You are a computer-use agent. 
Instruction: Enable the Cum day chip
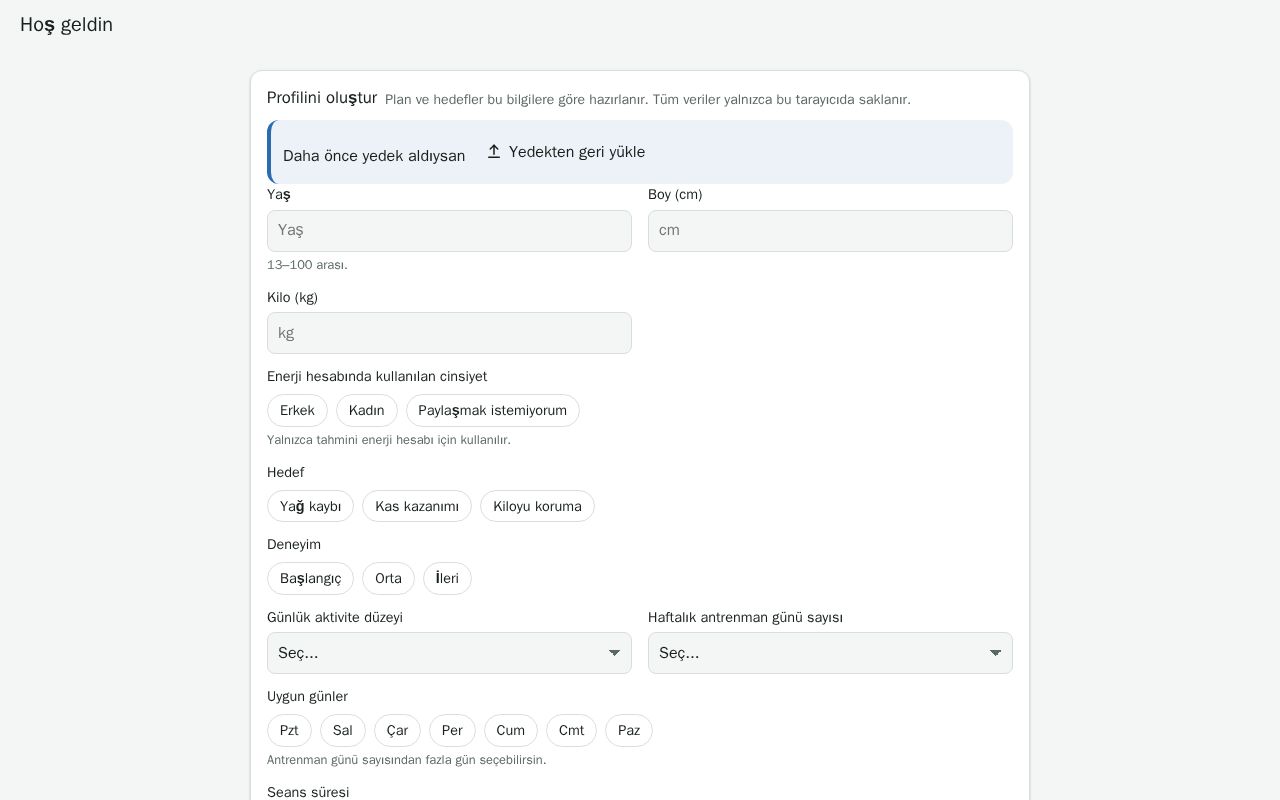coord(510,731)
